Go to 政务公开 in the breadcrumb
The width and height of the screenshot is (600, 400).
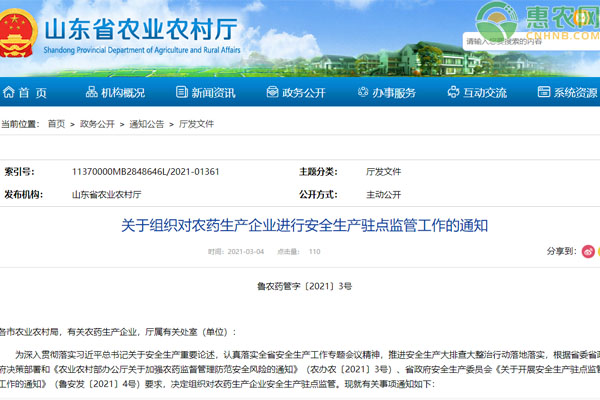(x=97, y=124)
